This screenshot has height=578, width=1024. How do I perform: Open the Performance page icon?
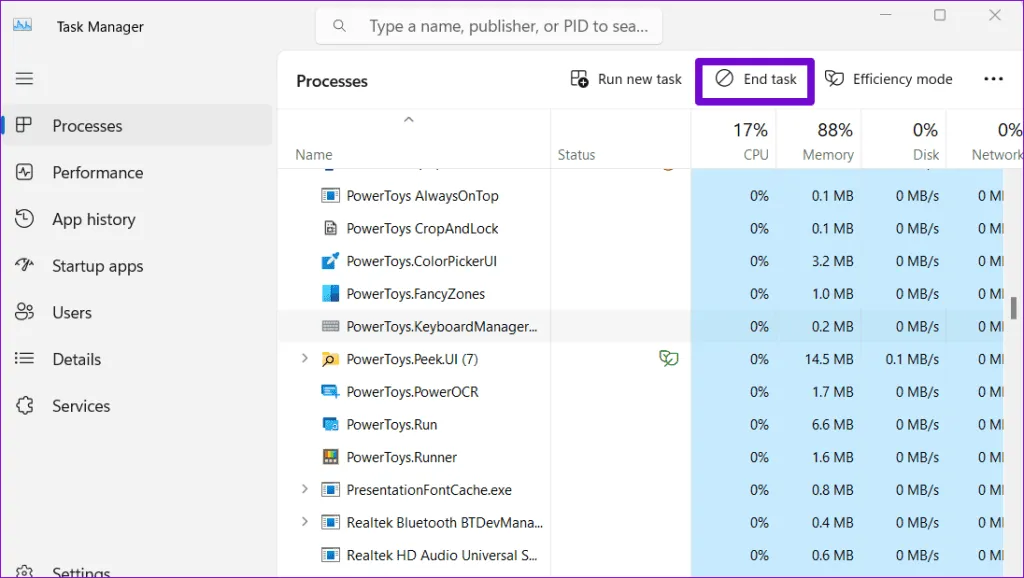pos(25,172)
